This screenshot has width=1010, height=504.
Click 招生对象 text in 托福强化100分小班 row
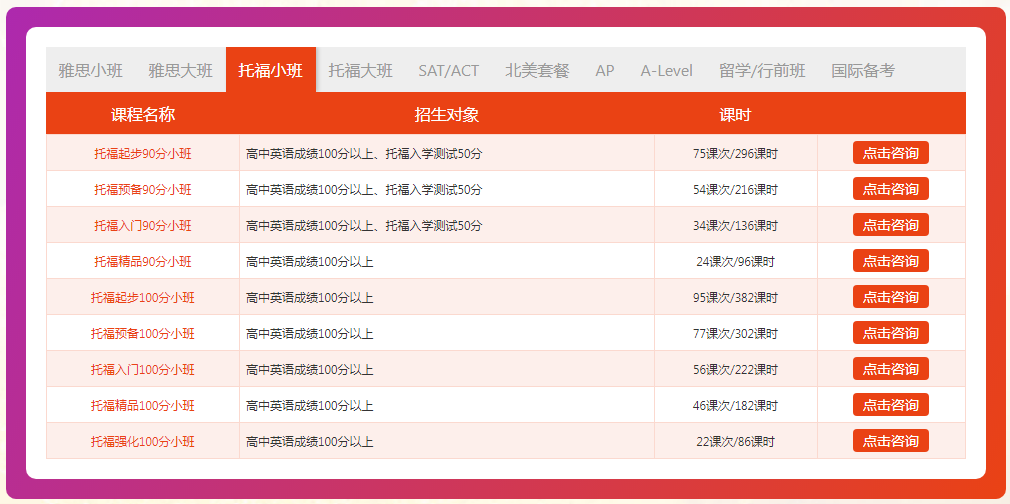point(310,442)
